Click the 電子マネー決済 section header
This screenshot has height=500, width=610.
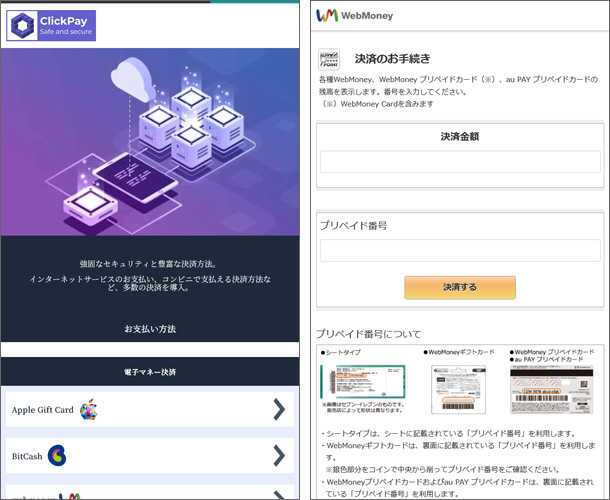(x=150, y=372)
